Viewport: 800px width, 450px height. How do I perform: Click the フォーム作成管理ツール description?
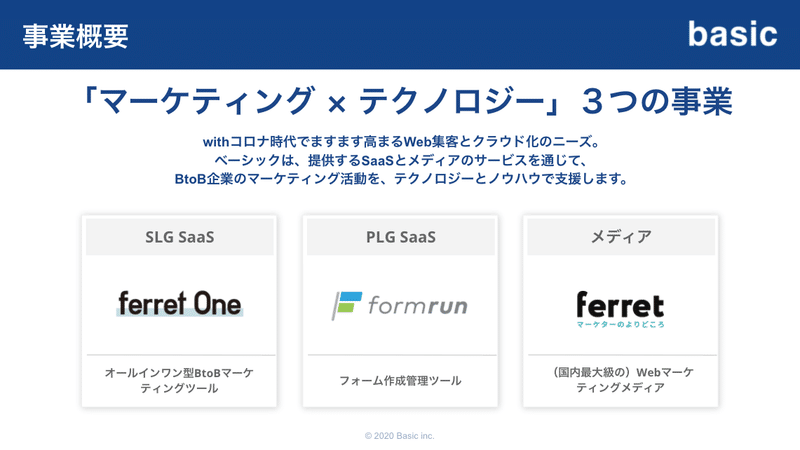[x=400, y=381]
